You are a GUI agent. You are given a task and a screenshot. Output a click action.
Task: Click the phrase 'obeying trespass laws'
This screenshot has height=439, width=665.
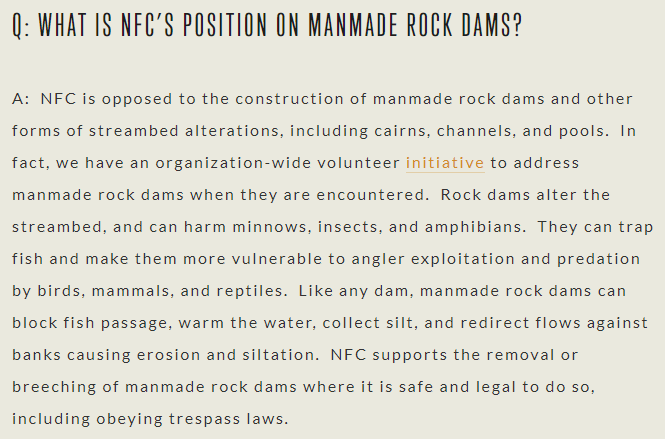click(193, 419)
